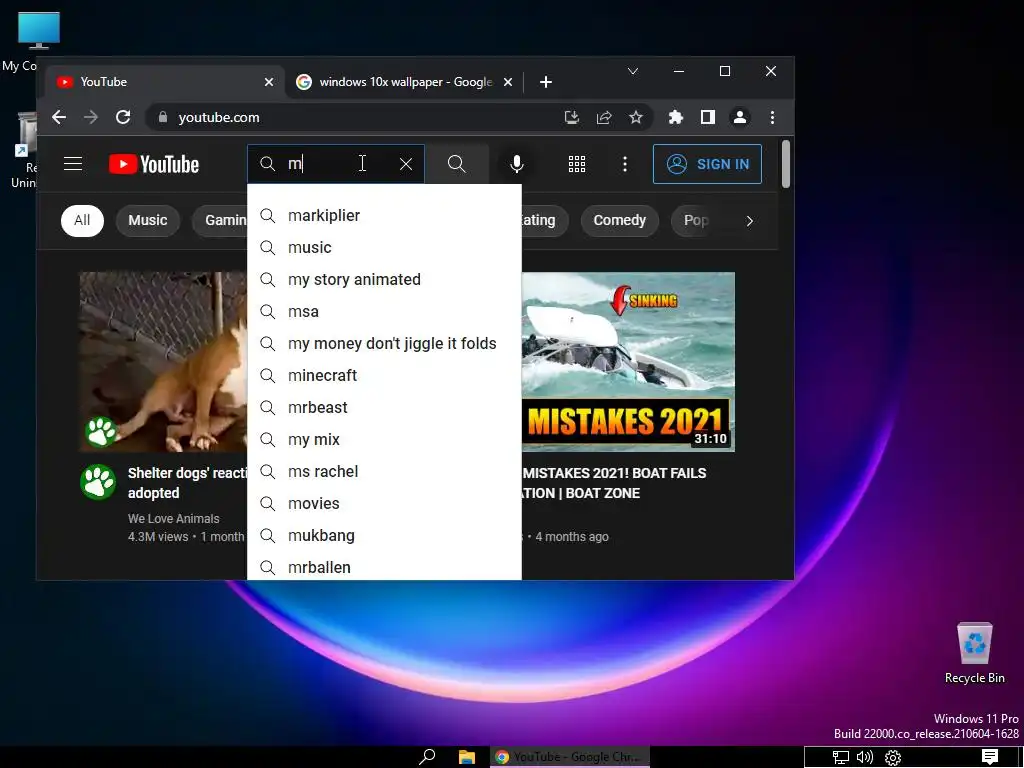This screenshot has width=1024, height=768.
Task: Click the YouTube logo
Action: (153, 164)
